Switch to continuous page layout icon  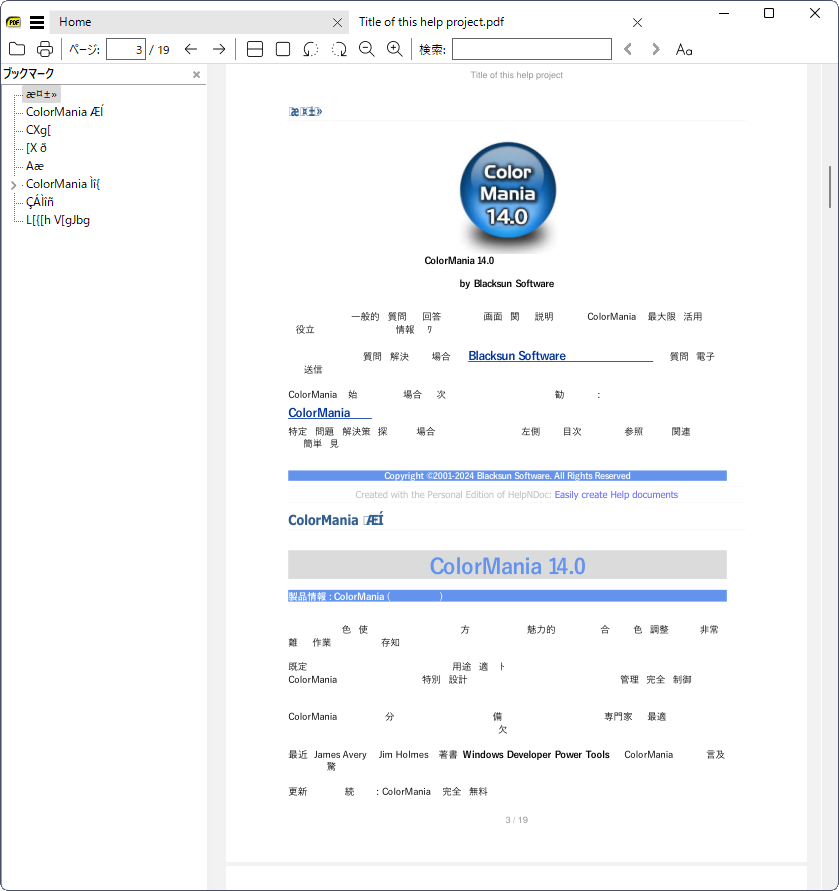click(255, 49)
